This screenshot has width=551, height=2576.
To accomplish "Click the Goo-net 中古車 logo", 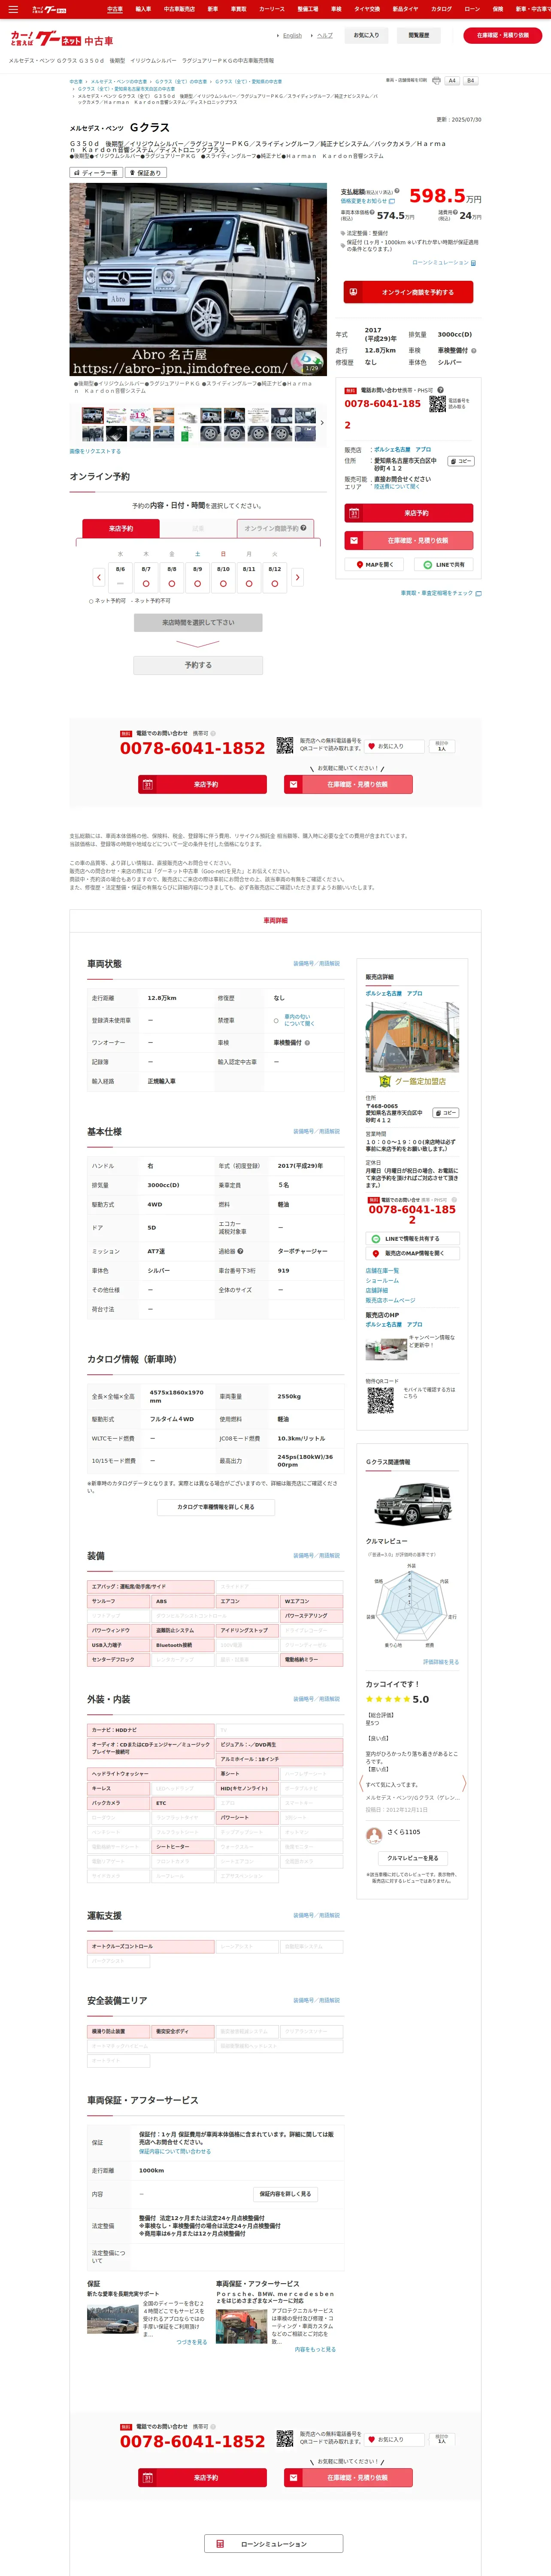I will (61, 38).
